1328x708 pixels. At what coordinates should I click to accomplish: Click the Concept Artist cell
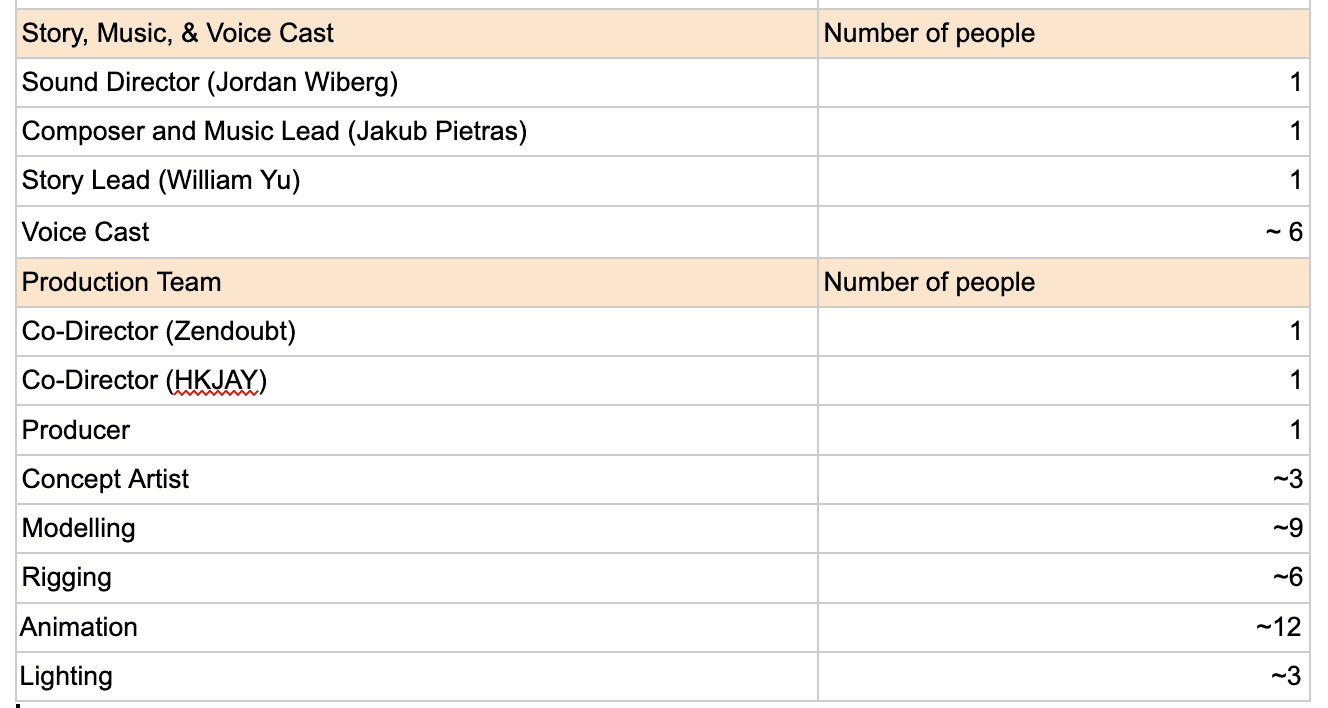[x=105, y=479]
